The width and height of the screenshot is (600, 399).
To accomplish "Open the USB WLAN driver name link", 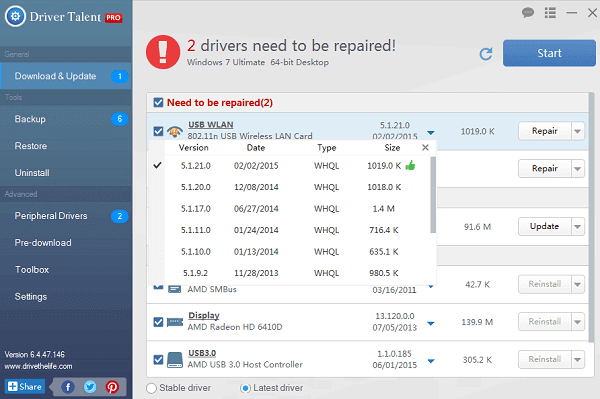I will [x=210, y=125].
